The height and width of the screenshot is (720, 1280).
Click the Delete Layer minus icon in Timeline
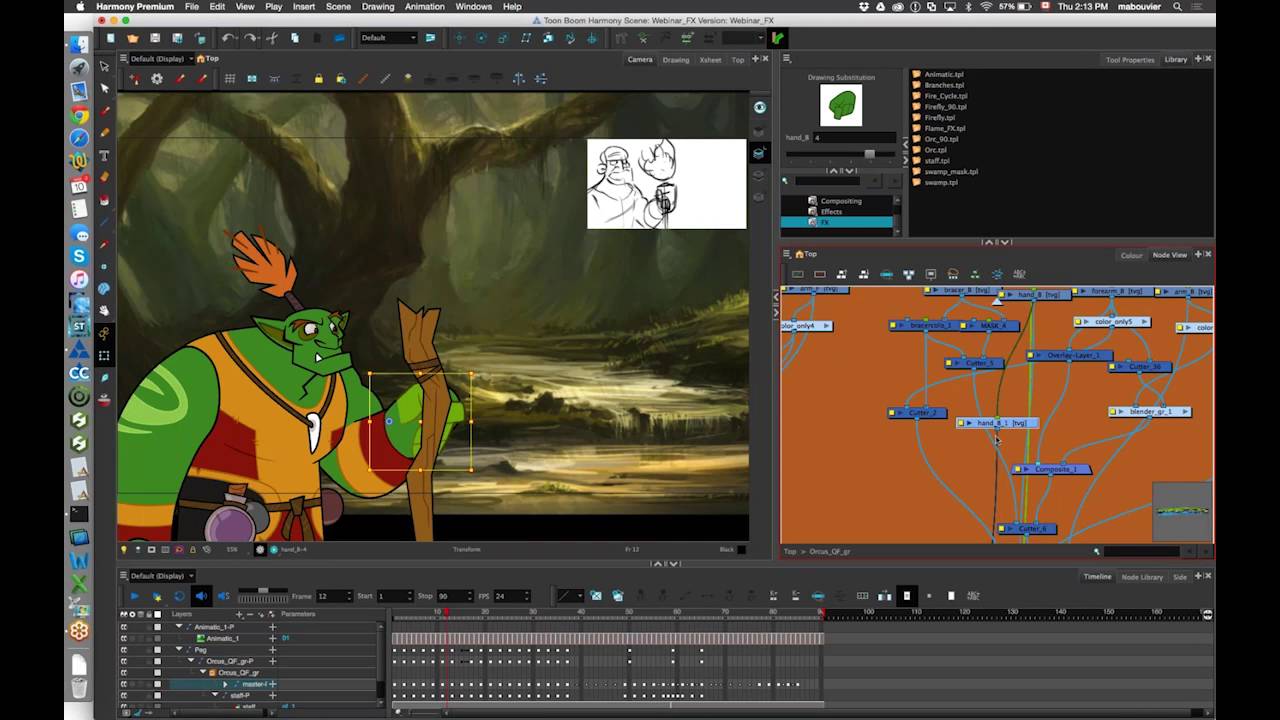[x=250, y=614]
